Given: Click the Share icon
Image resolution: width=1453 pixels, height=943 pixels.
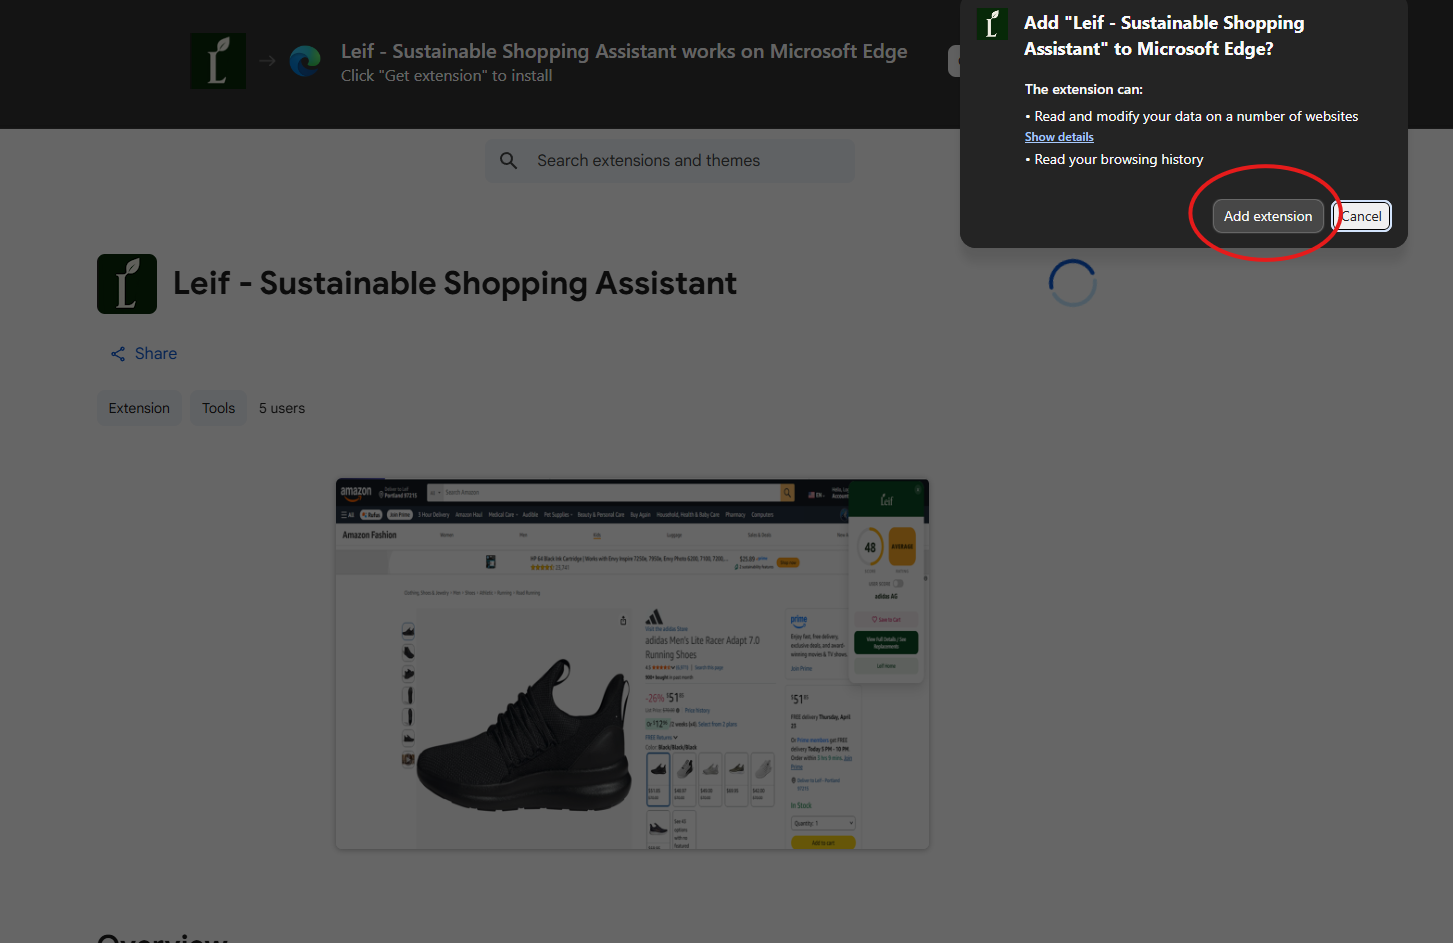Looking at the screenshot, I should pos(118,354).
